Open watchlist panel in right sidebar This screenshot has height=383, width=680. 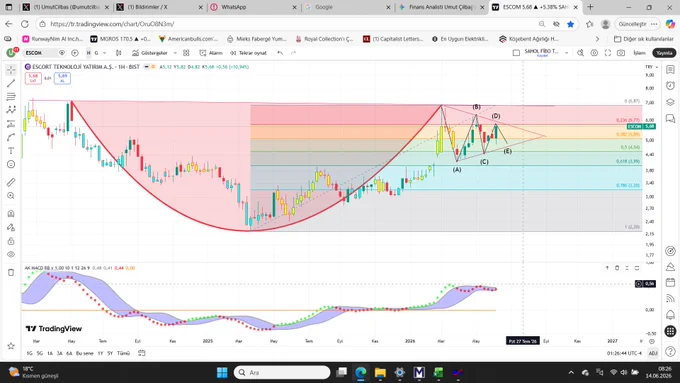coord(670,70)
